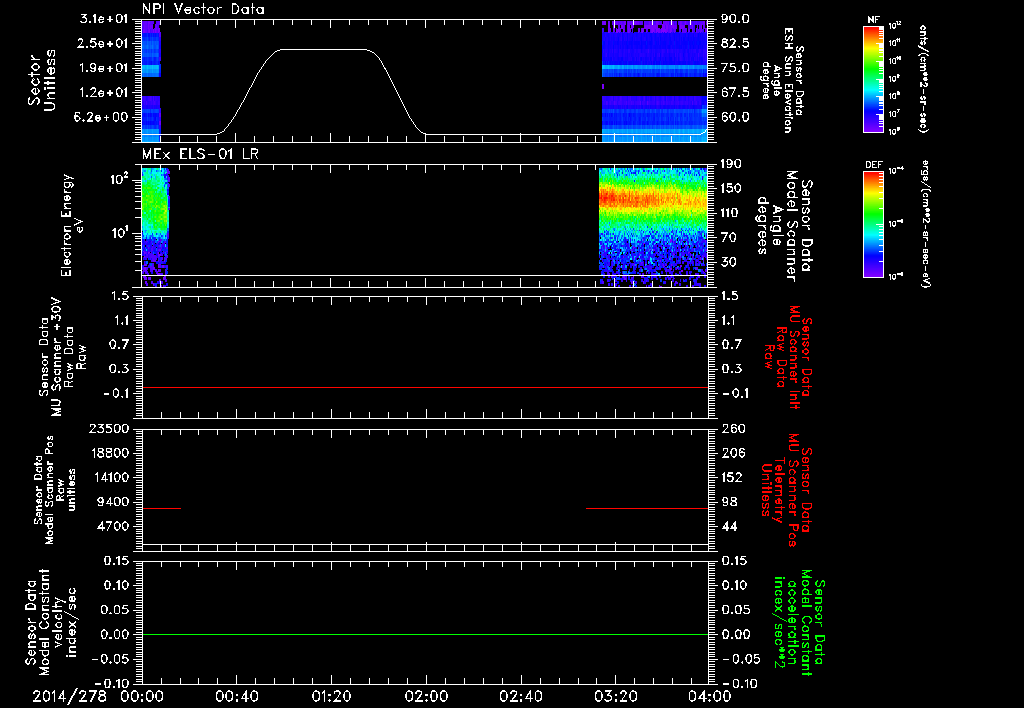Select the "Model Scanner Pos Raw unitless" axis title
This screenshot has width=1024, height=708.
(x=55, y=491)
